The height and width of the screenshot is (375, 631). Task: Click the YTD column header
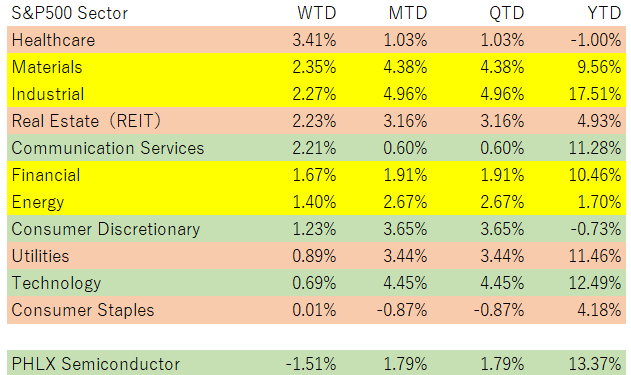pyautogui.click(x=604, y=13)
